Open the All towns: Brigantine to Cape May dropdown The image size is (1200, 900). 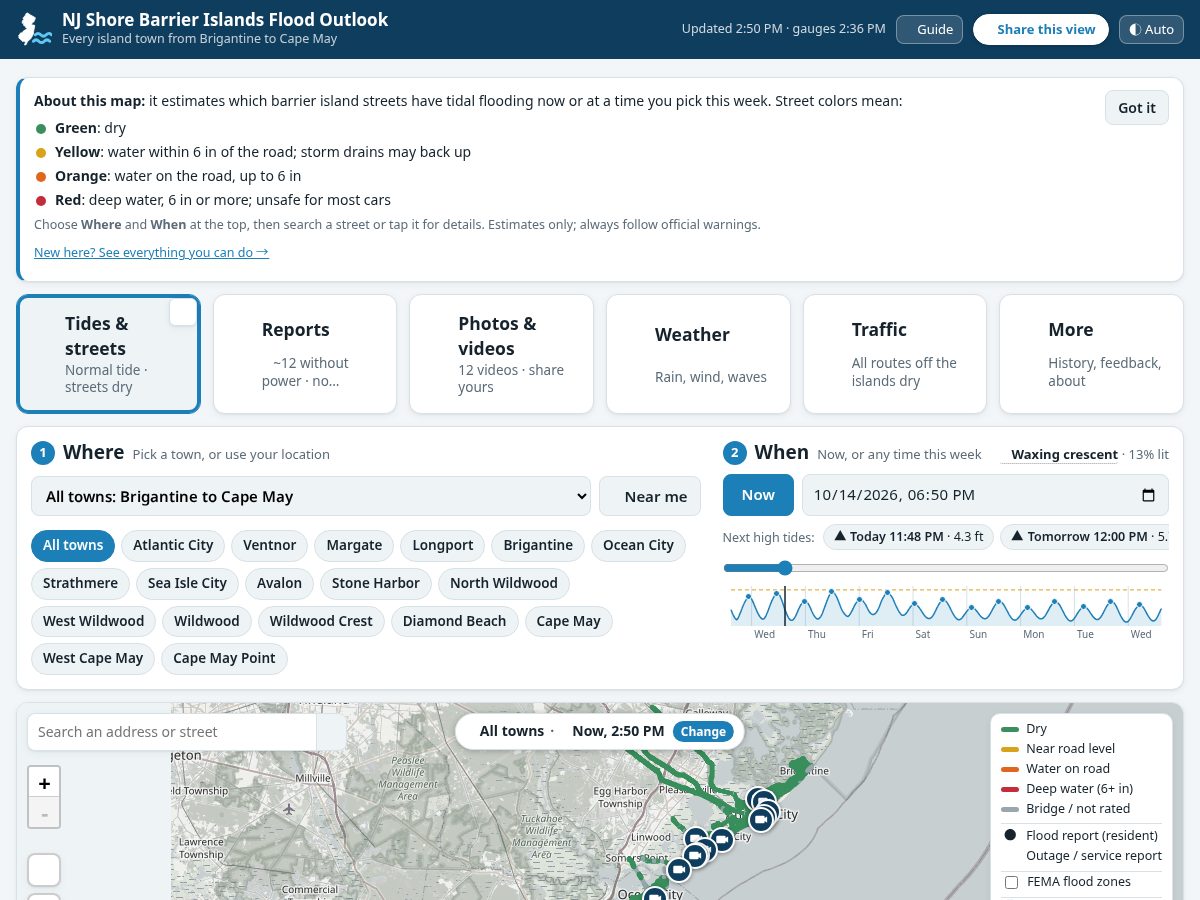pos(311,496)
